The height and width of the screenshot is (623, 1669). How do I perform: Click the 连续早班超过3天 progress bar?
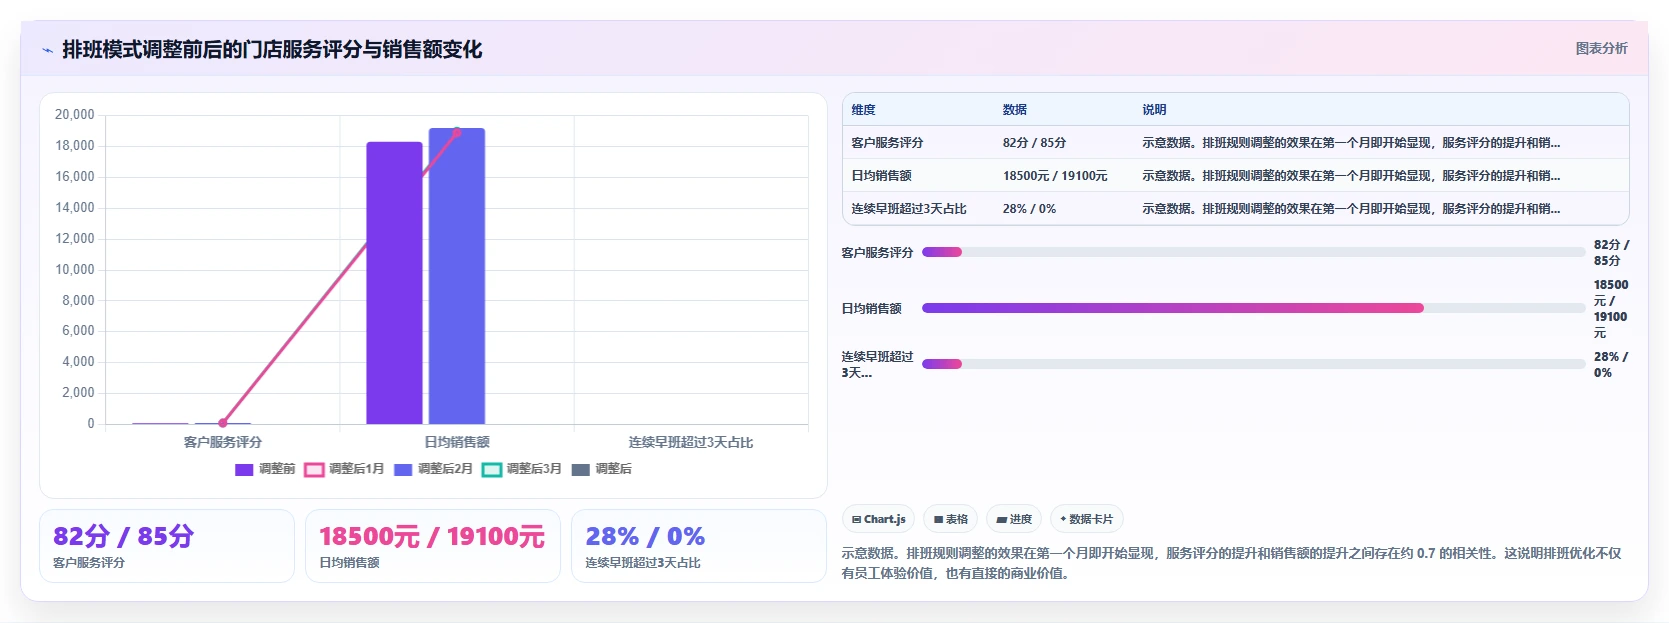(1253, 364)
